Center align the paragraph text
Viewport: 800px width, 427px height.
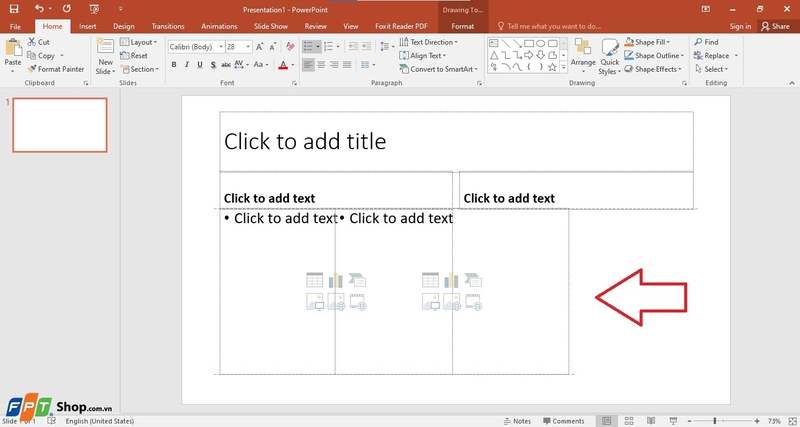tap(321, 65)
